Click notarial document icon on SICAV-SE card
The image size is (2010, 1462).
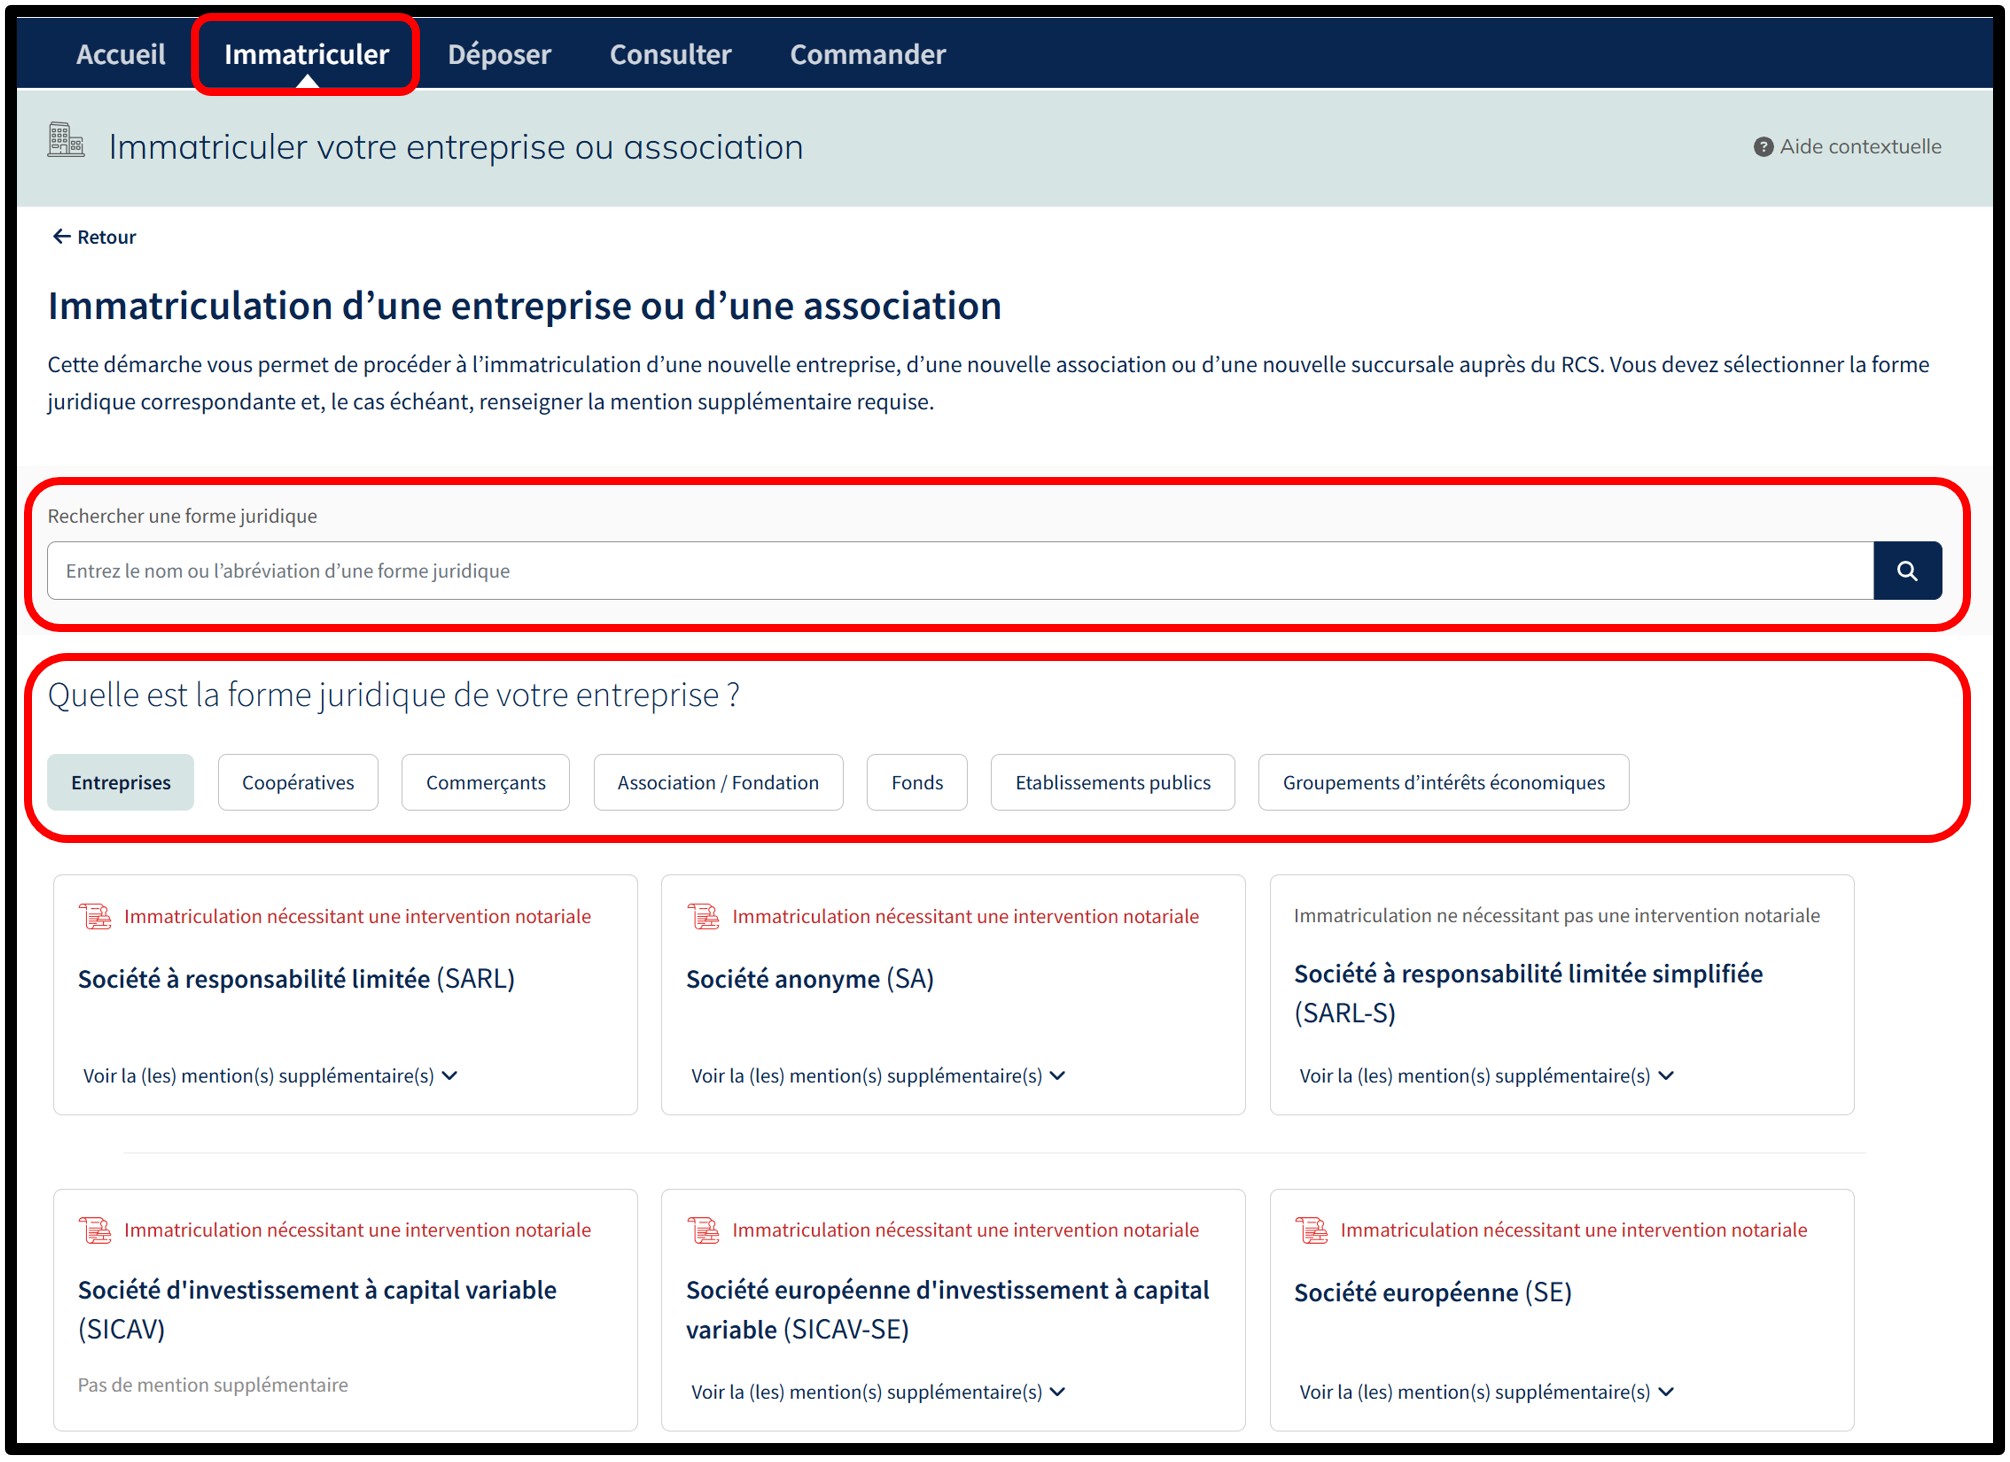(x=704, y=1230)
